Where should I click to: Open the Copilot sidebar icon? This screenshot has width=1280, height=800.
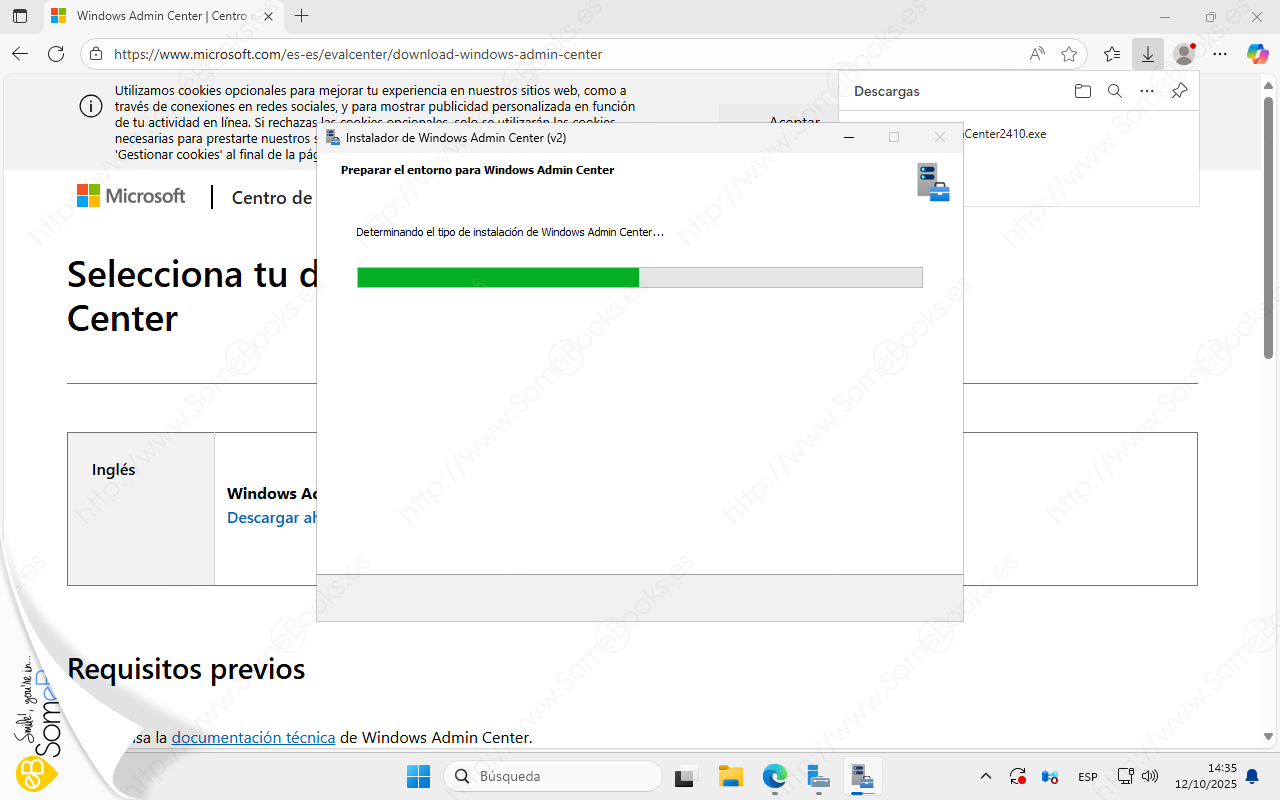click(1257, 54)
